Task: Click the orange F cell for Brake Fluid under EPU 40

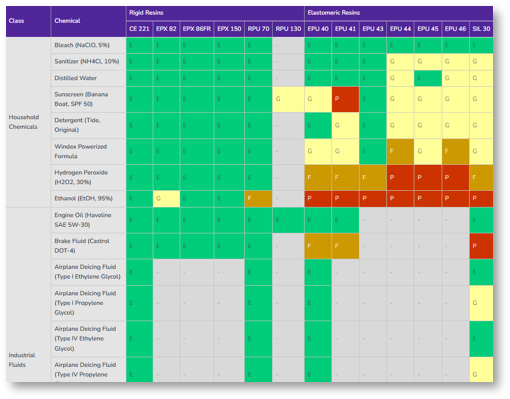Action: point(318,246)
